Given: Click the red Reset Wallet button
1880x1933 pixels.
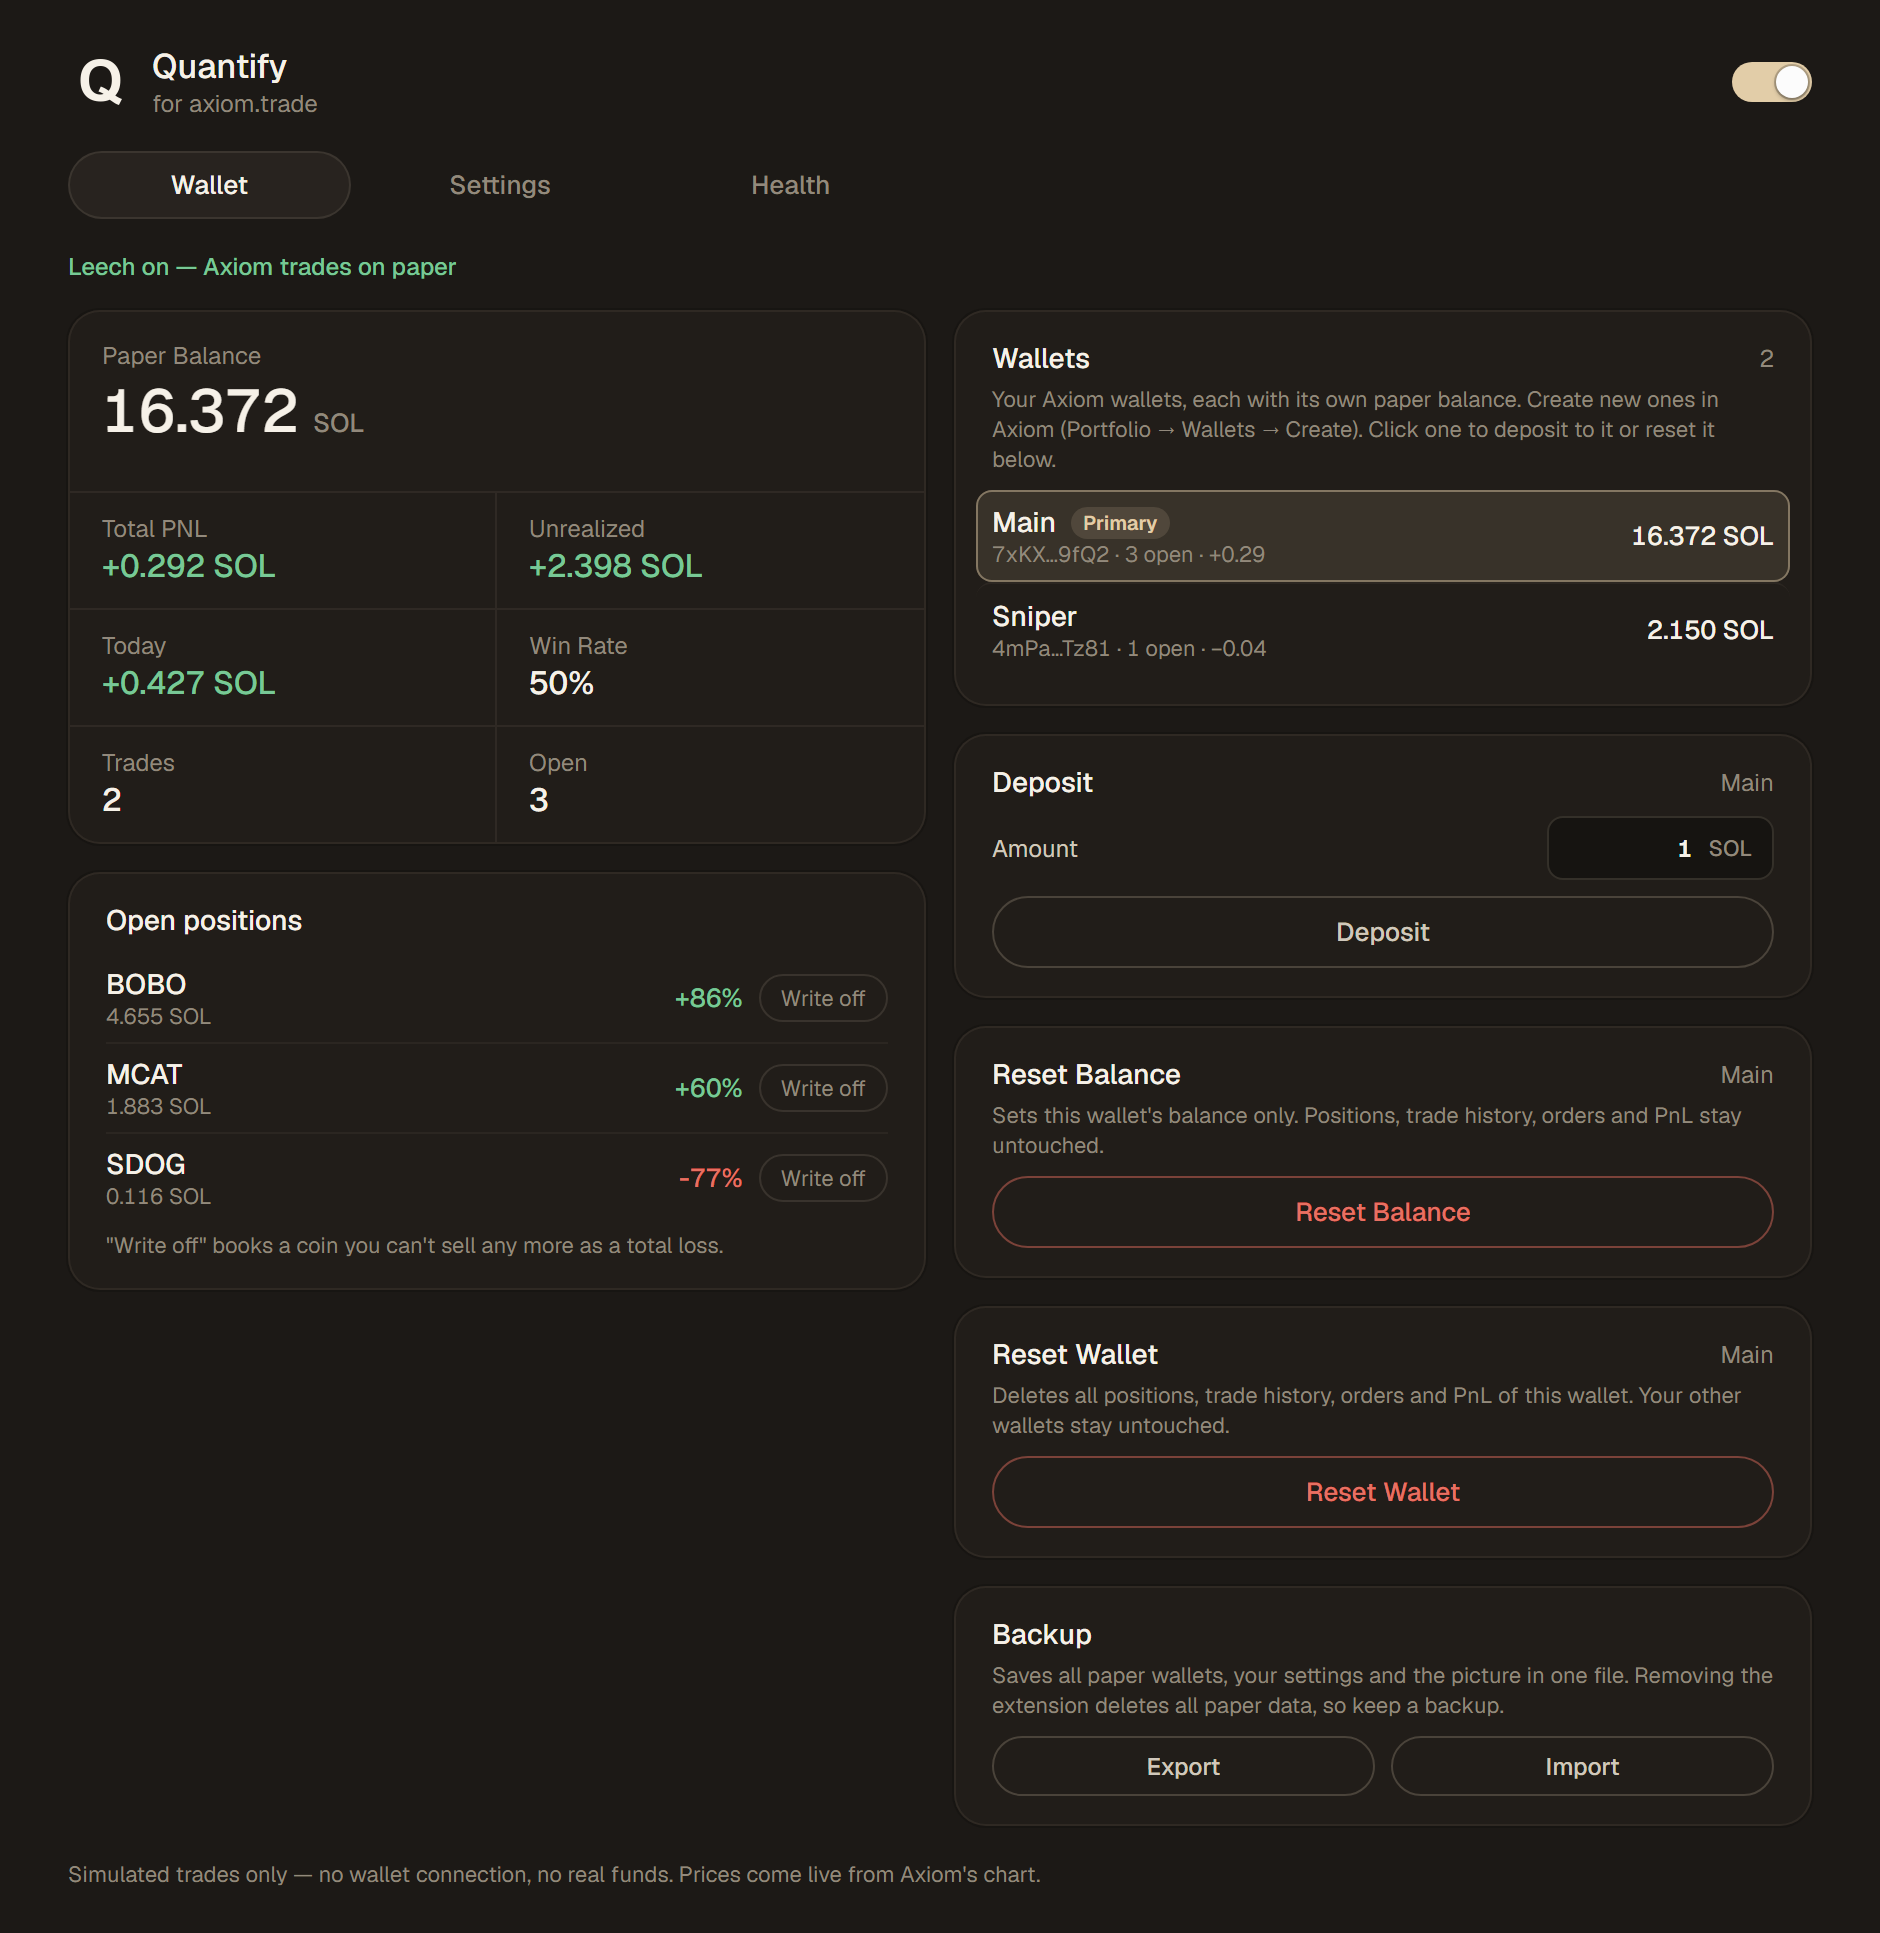Looking at the screenshot, I should [1382, 1492].
